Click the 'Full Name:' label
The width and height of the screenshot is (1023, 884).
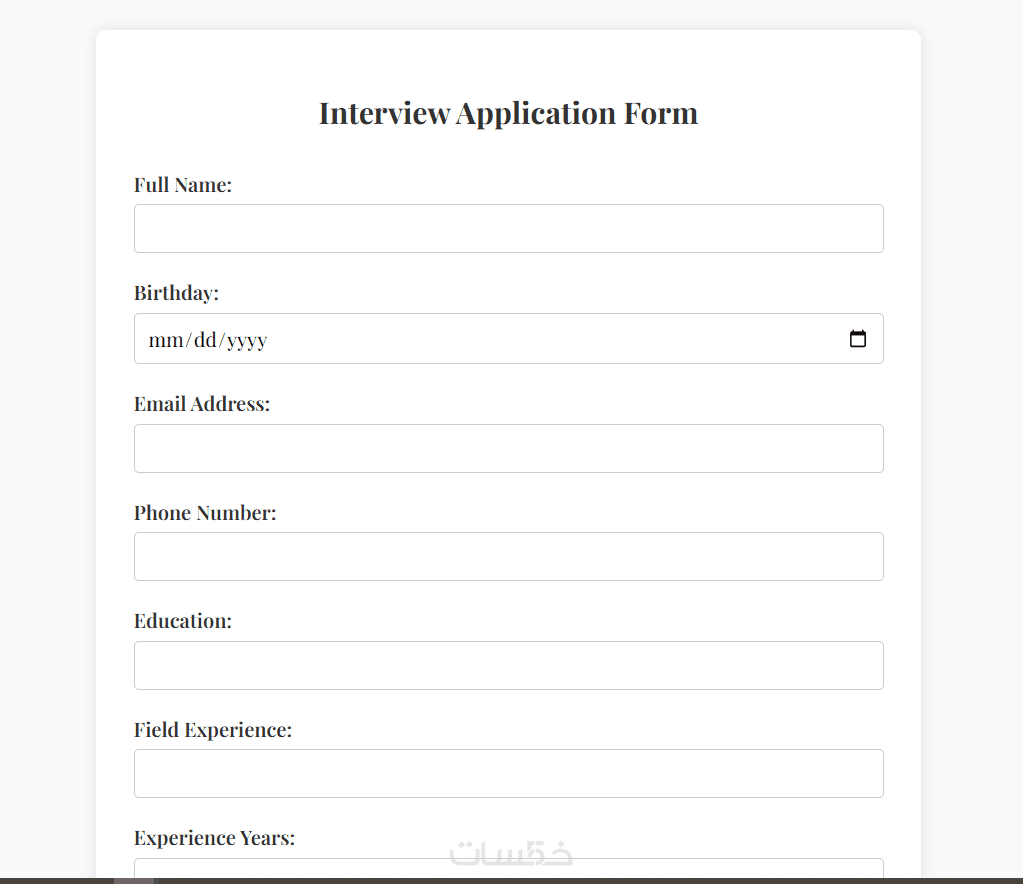183,185
